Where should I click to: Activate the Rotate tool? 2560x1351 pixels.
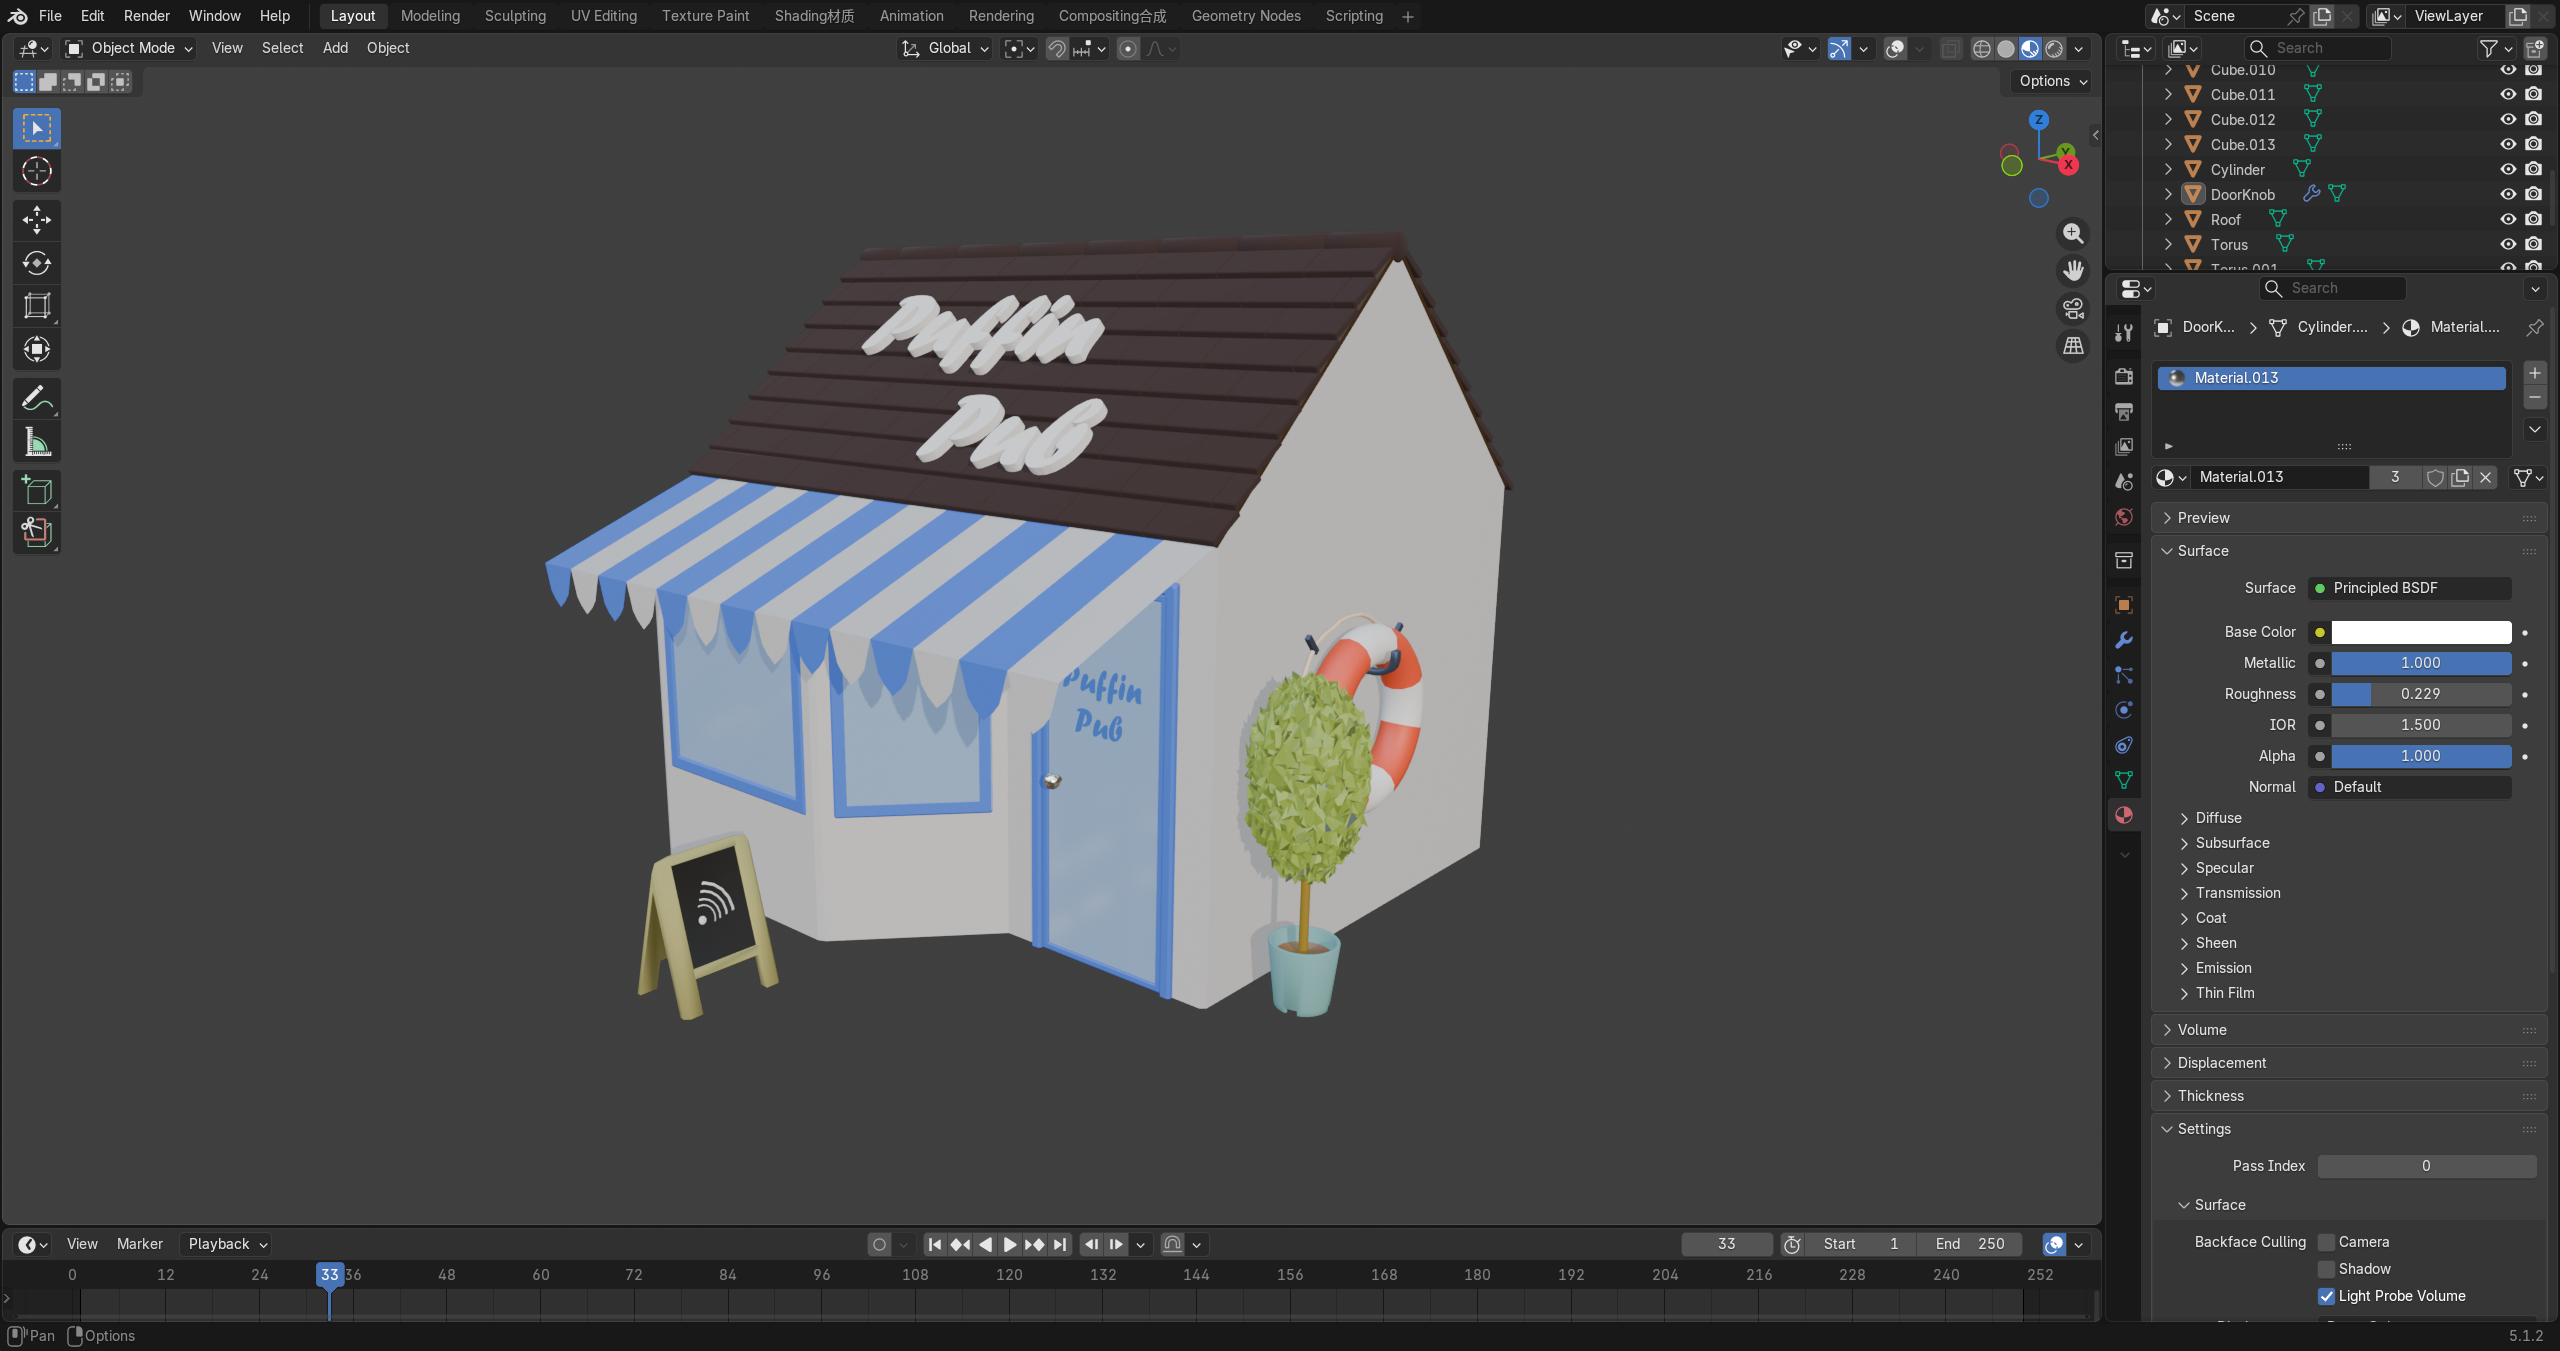pyautogui.click(x=37, y=263)
